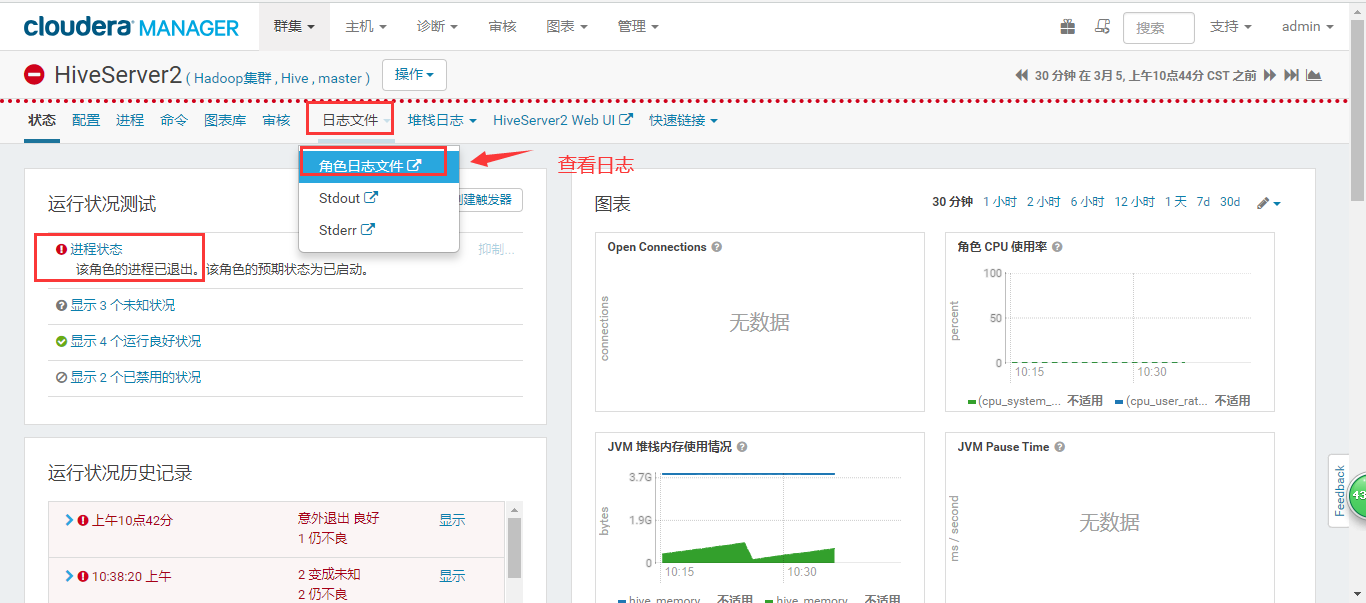The image size is (1366, 603).
Task: Switch to the 状态 tab
Action: coord(42,120)
